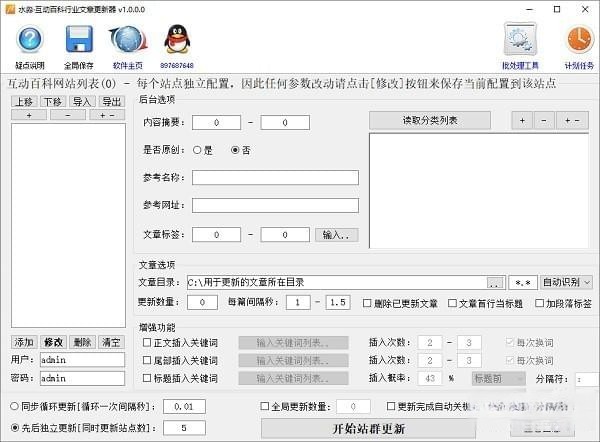Click the − button above site list
Image resolution: width=600 pixels, height=442 pixels.
point(68,115)
